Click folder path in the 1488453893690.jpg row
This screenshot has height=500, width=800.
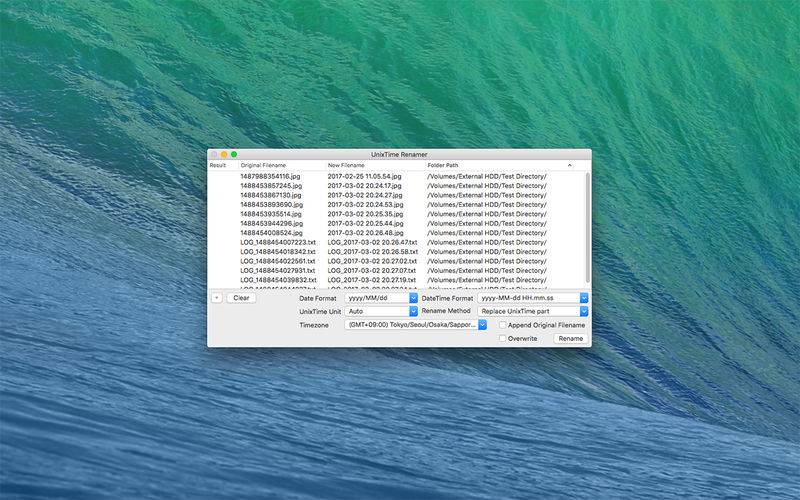(487, 205)
